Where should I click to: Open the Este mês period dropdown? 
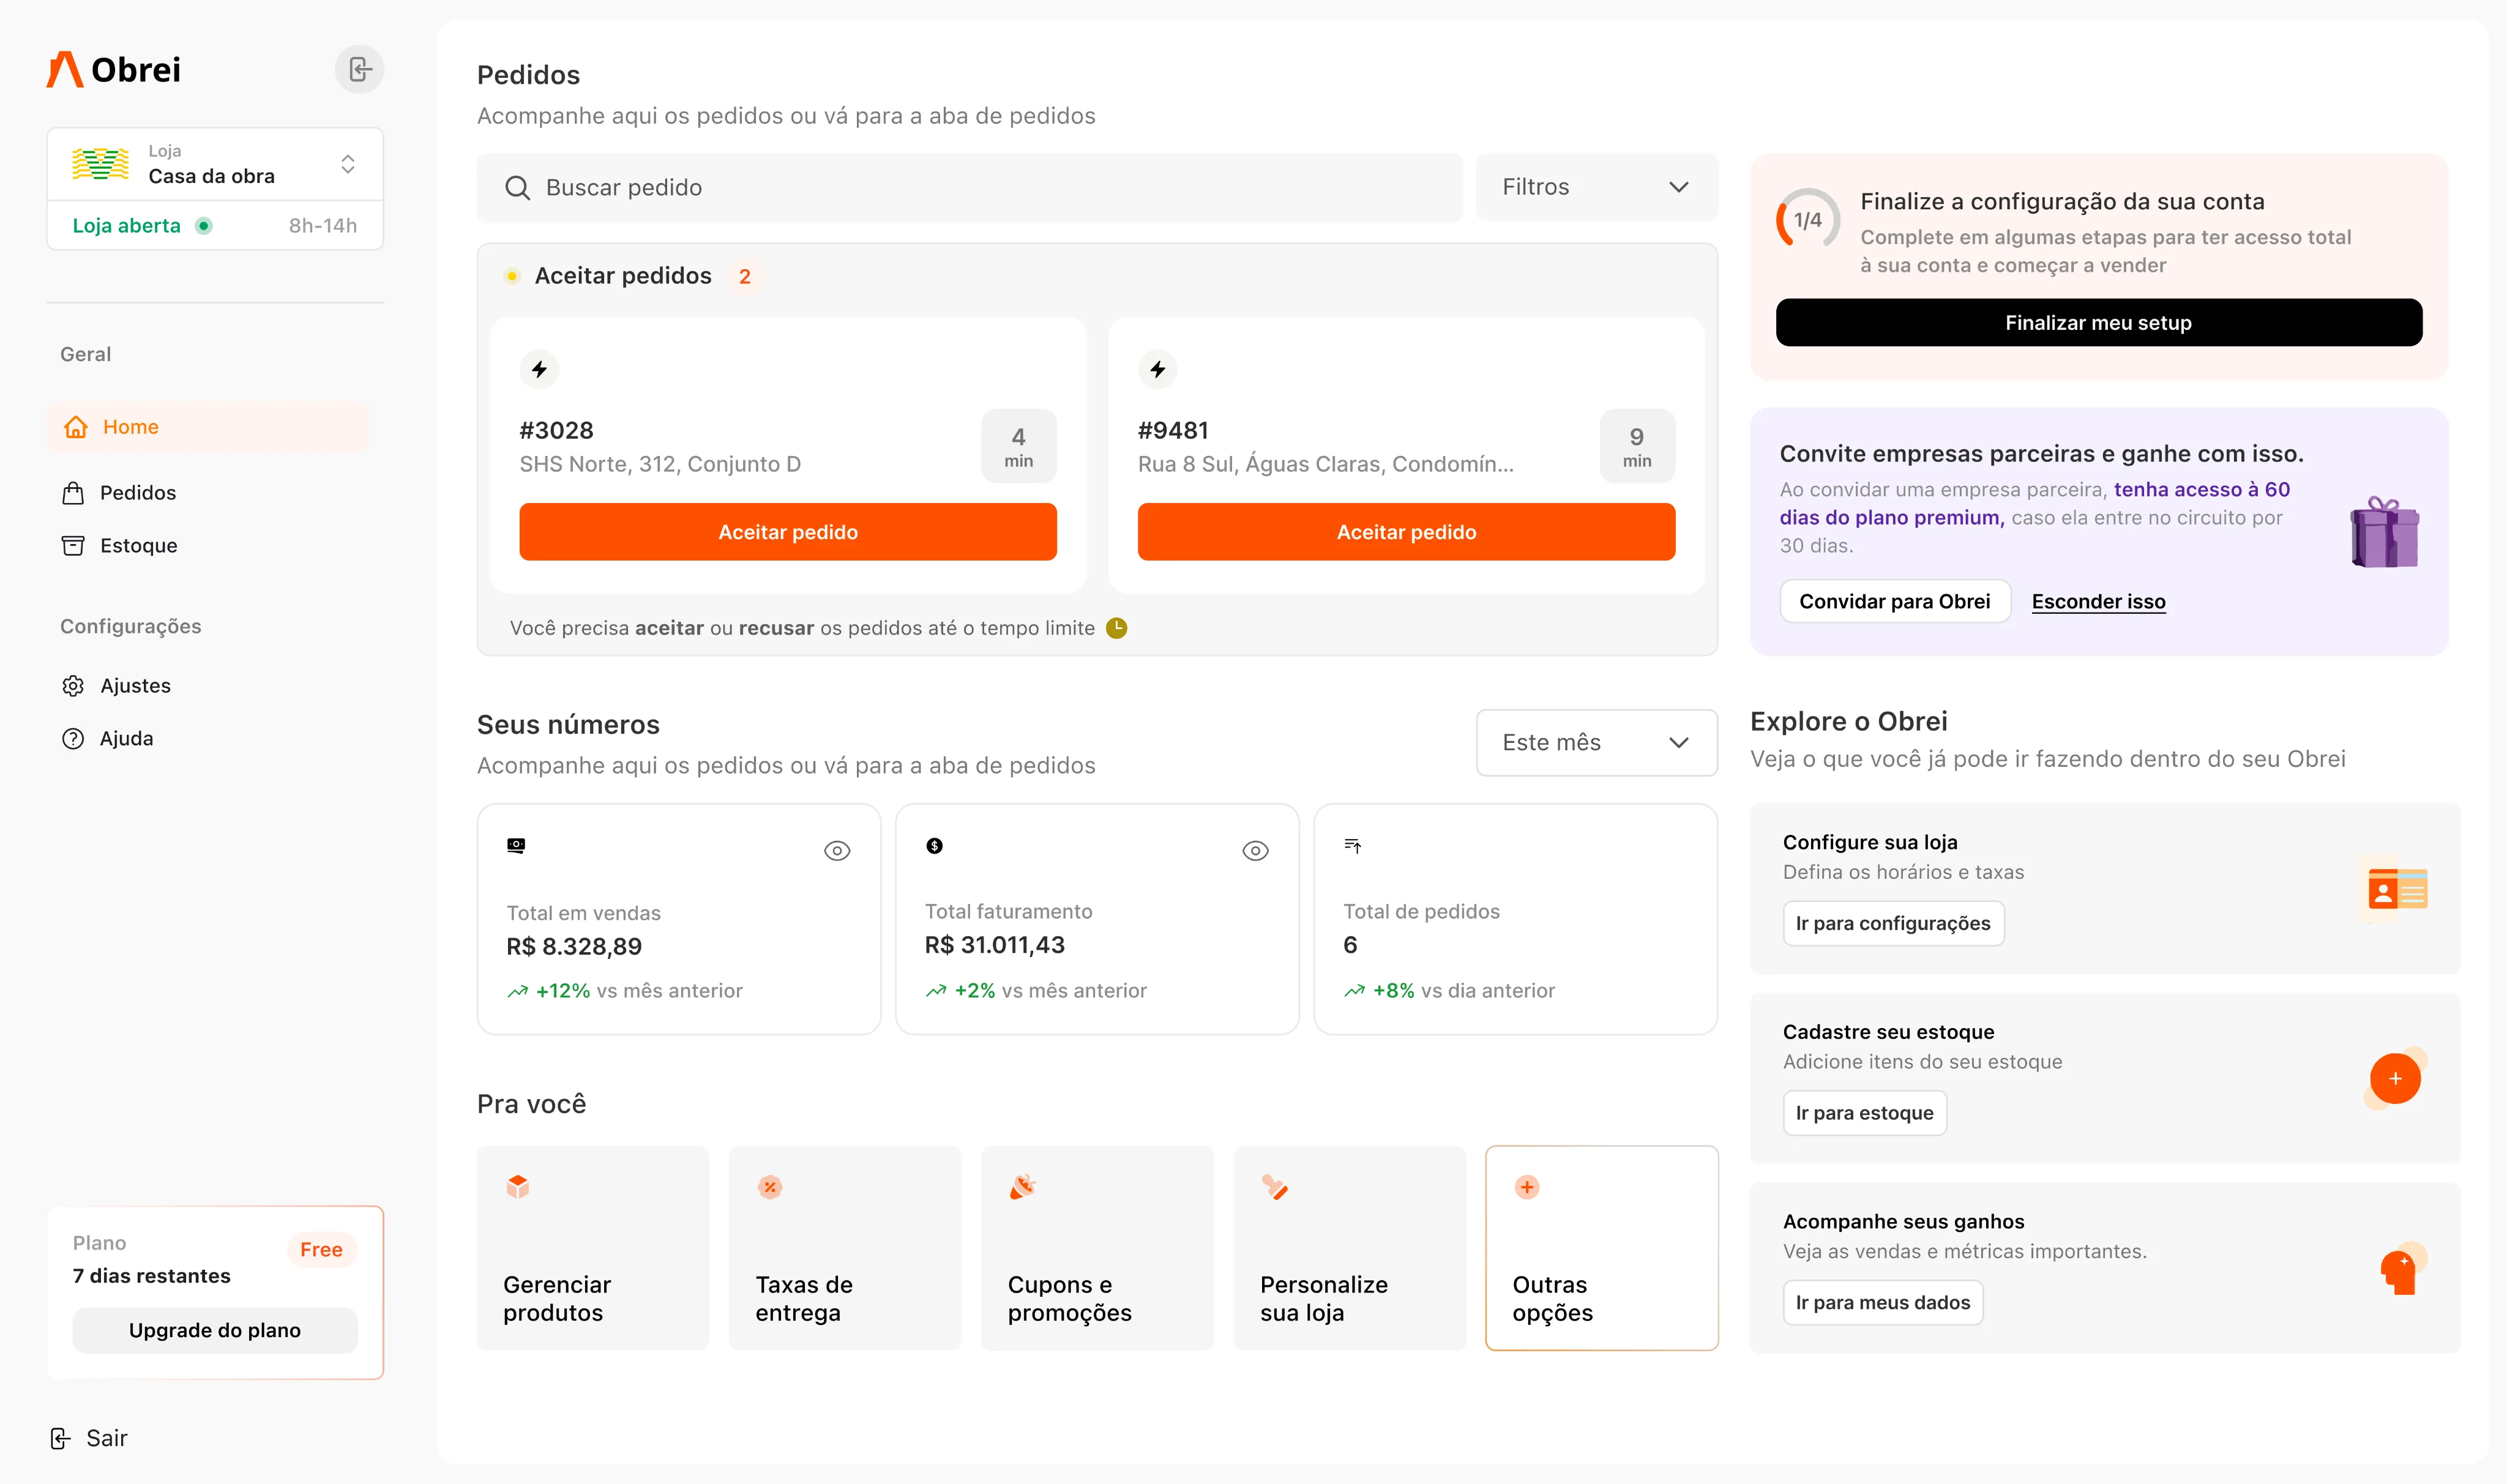(1596, 742)
